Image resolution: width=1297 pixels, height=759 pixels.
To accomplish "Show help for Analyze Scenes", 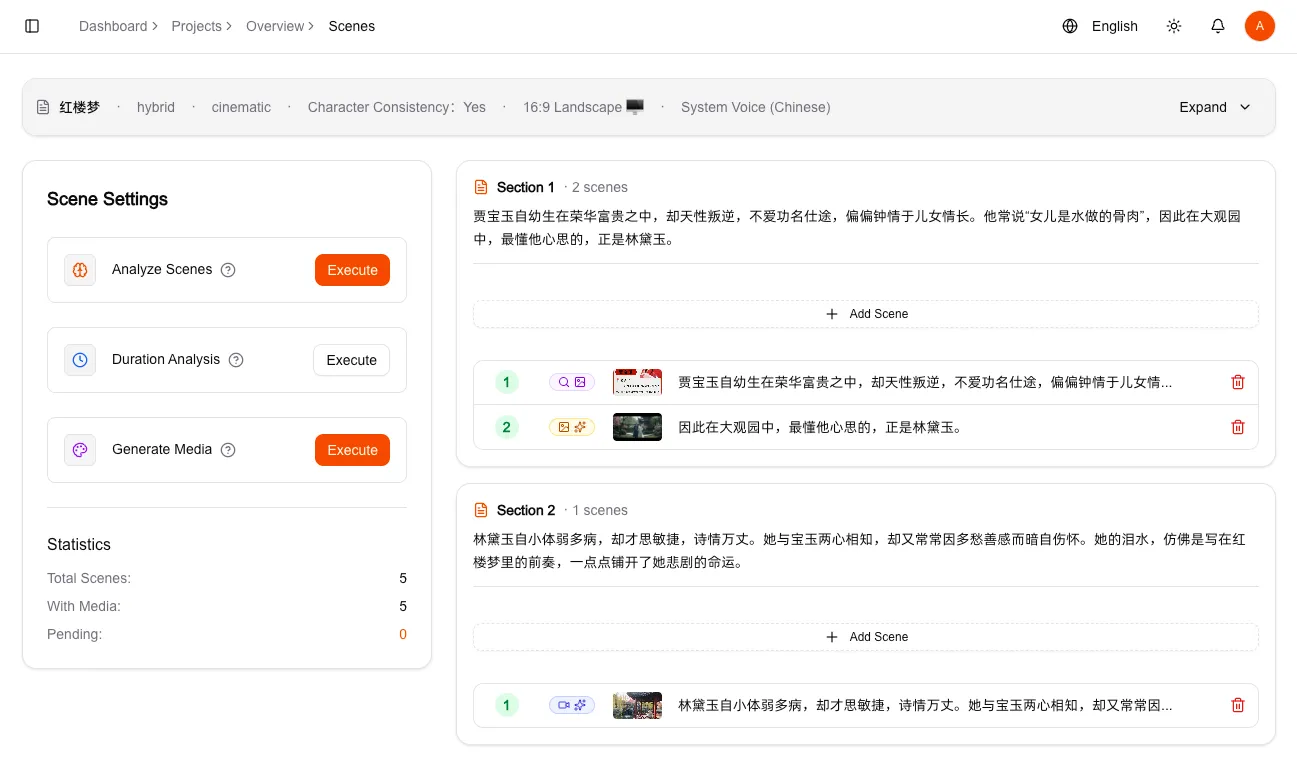I will [228, 270].
